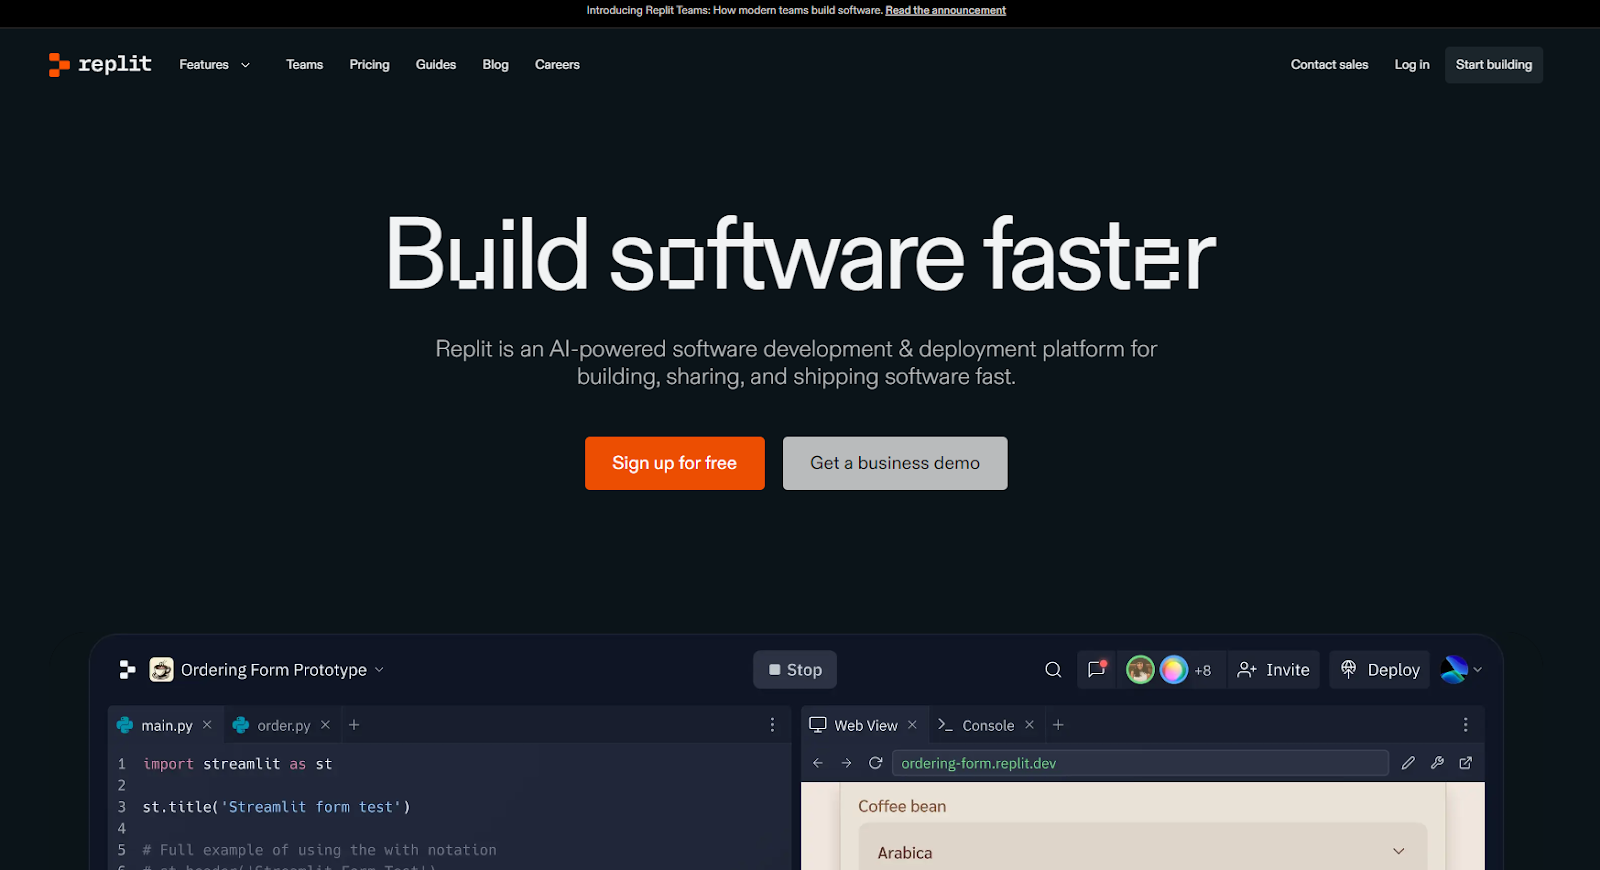The height and width of the screenshot is (870, 1600).
Task: Close the Console tab
Action: pos(1029,725)
